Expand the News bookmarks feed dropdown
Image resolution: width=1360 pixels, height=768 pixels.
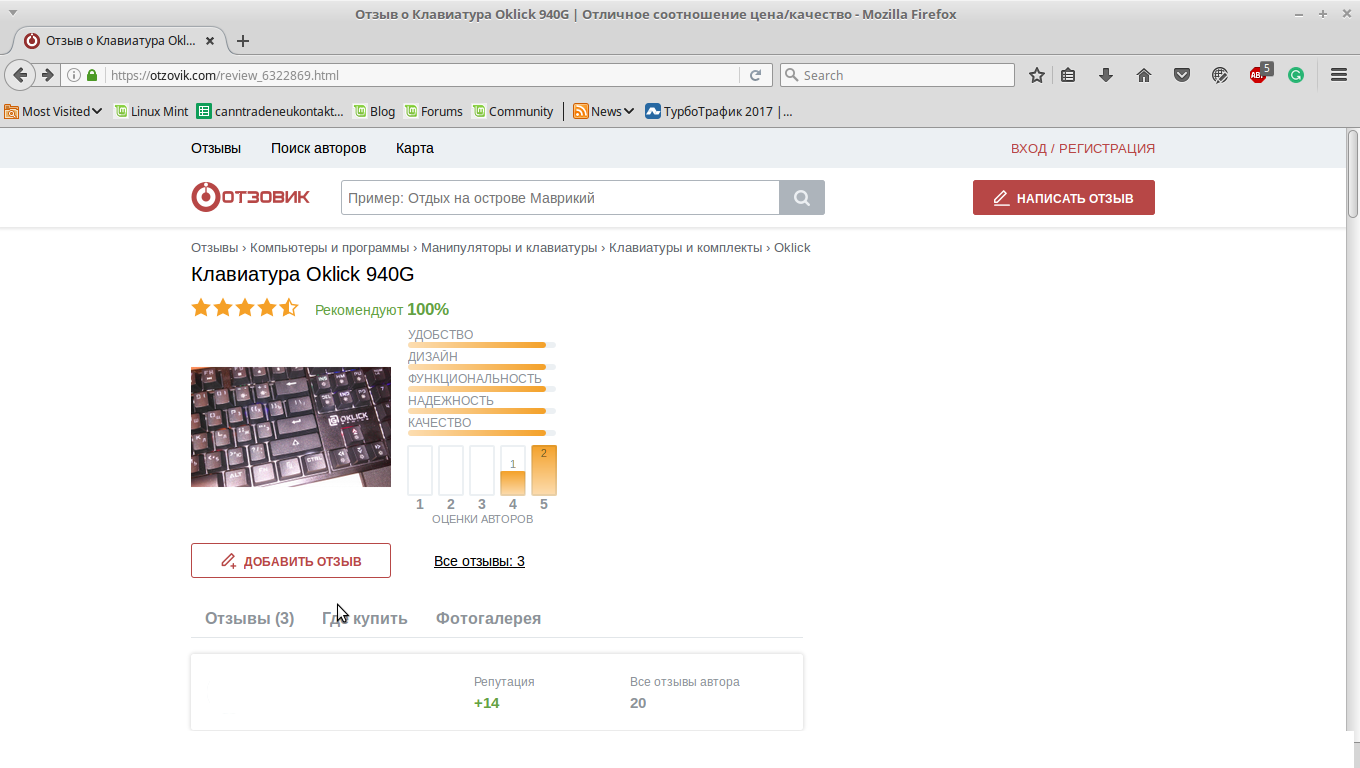604,111
